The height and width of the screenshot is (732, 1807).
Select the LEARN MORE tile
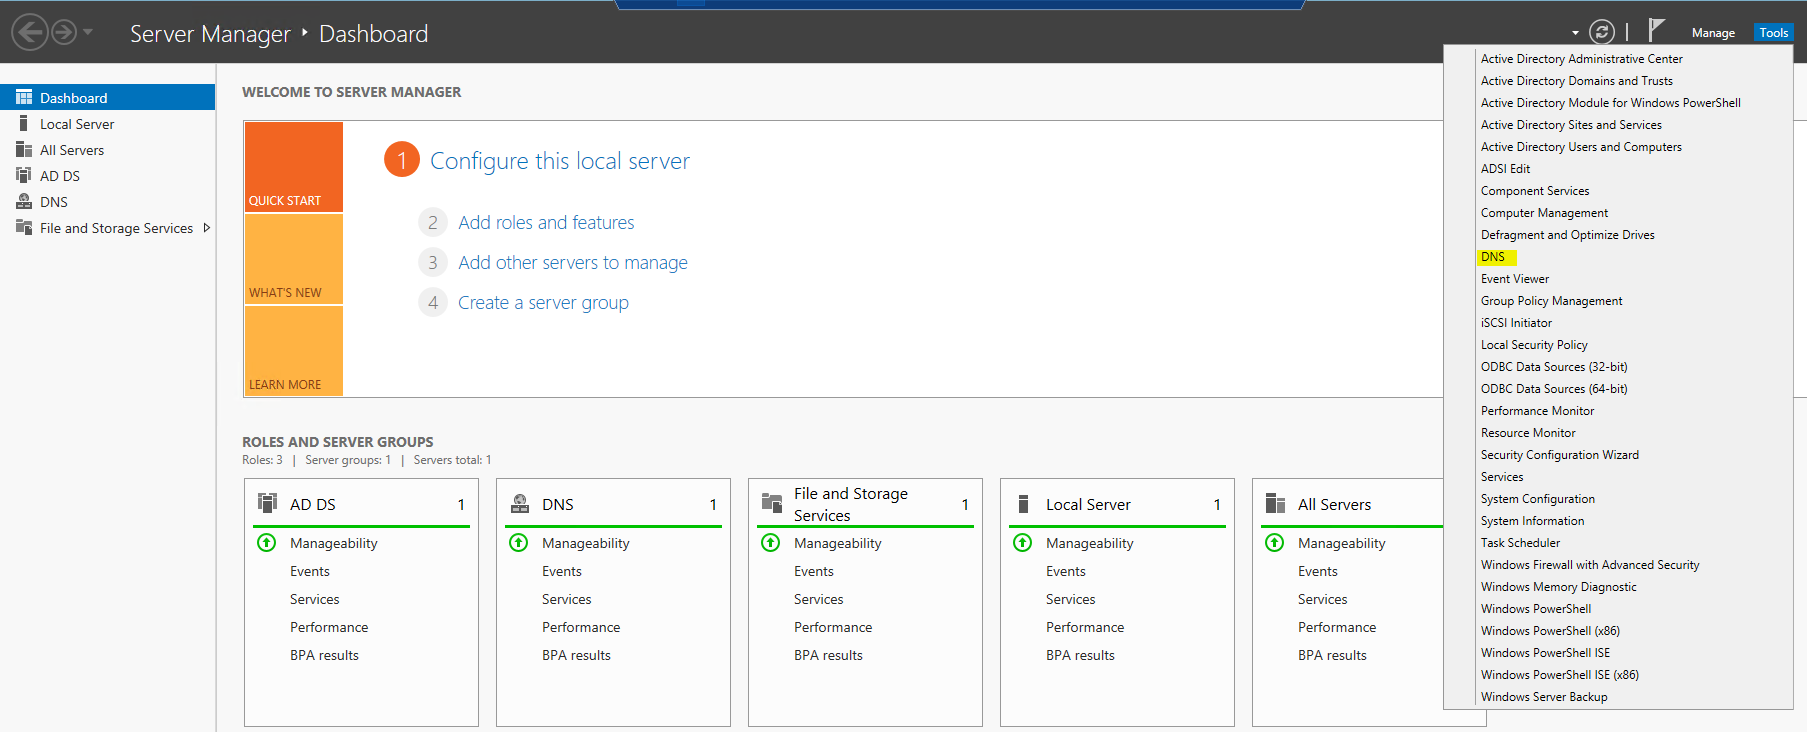click(x=294, y=351)
